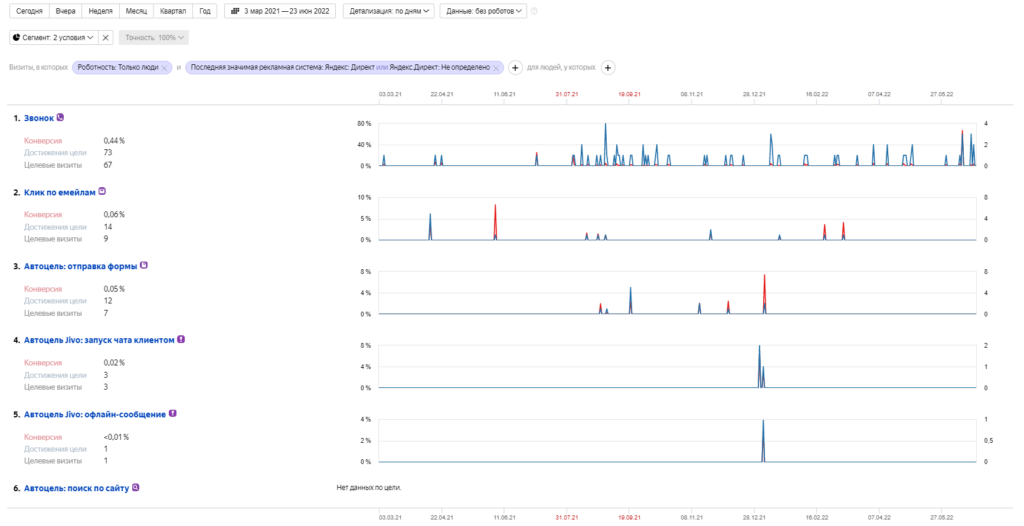
Task: Click the search icon next to поиск по сайту
Action: (135, 487)
